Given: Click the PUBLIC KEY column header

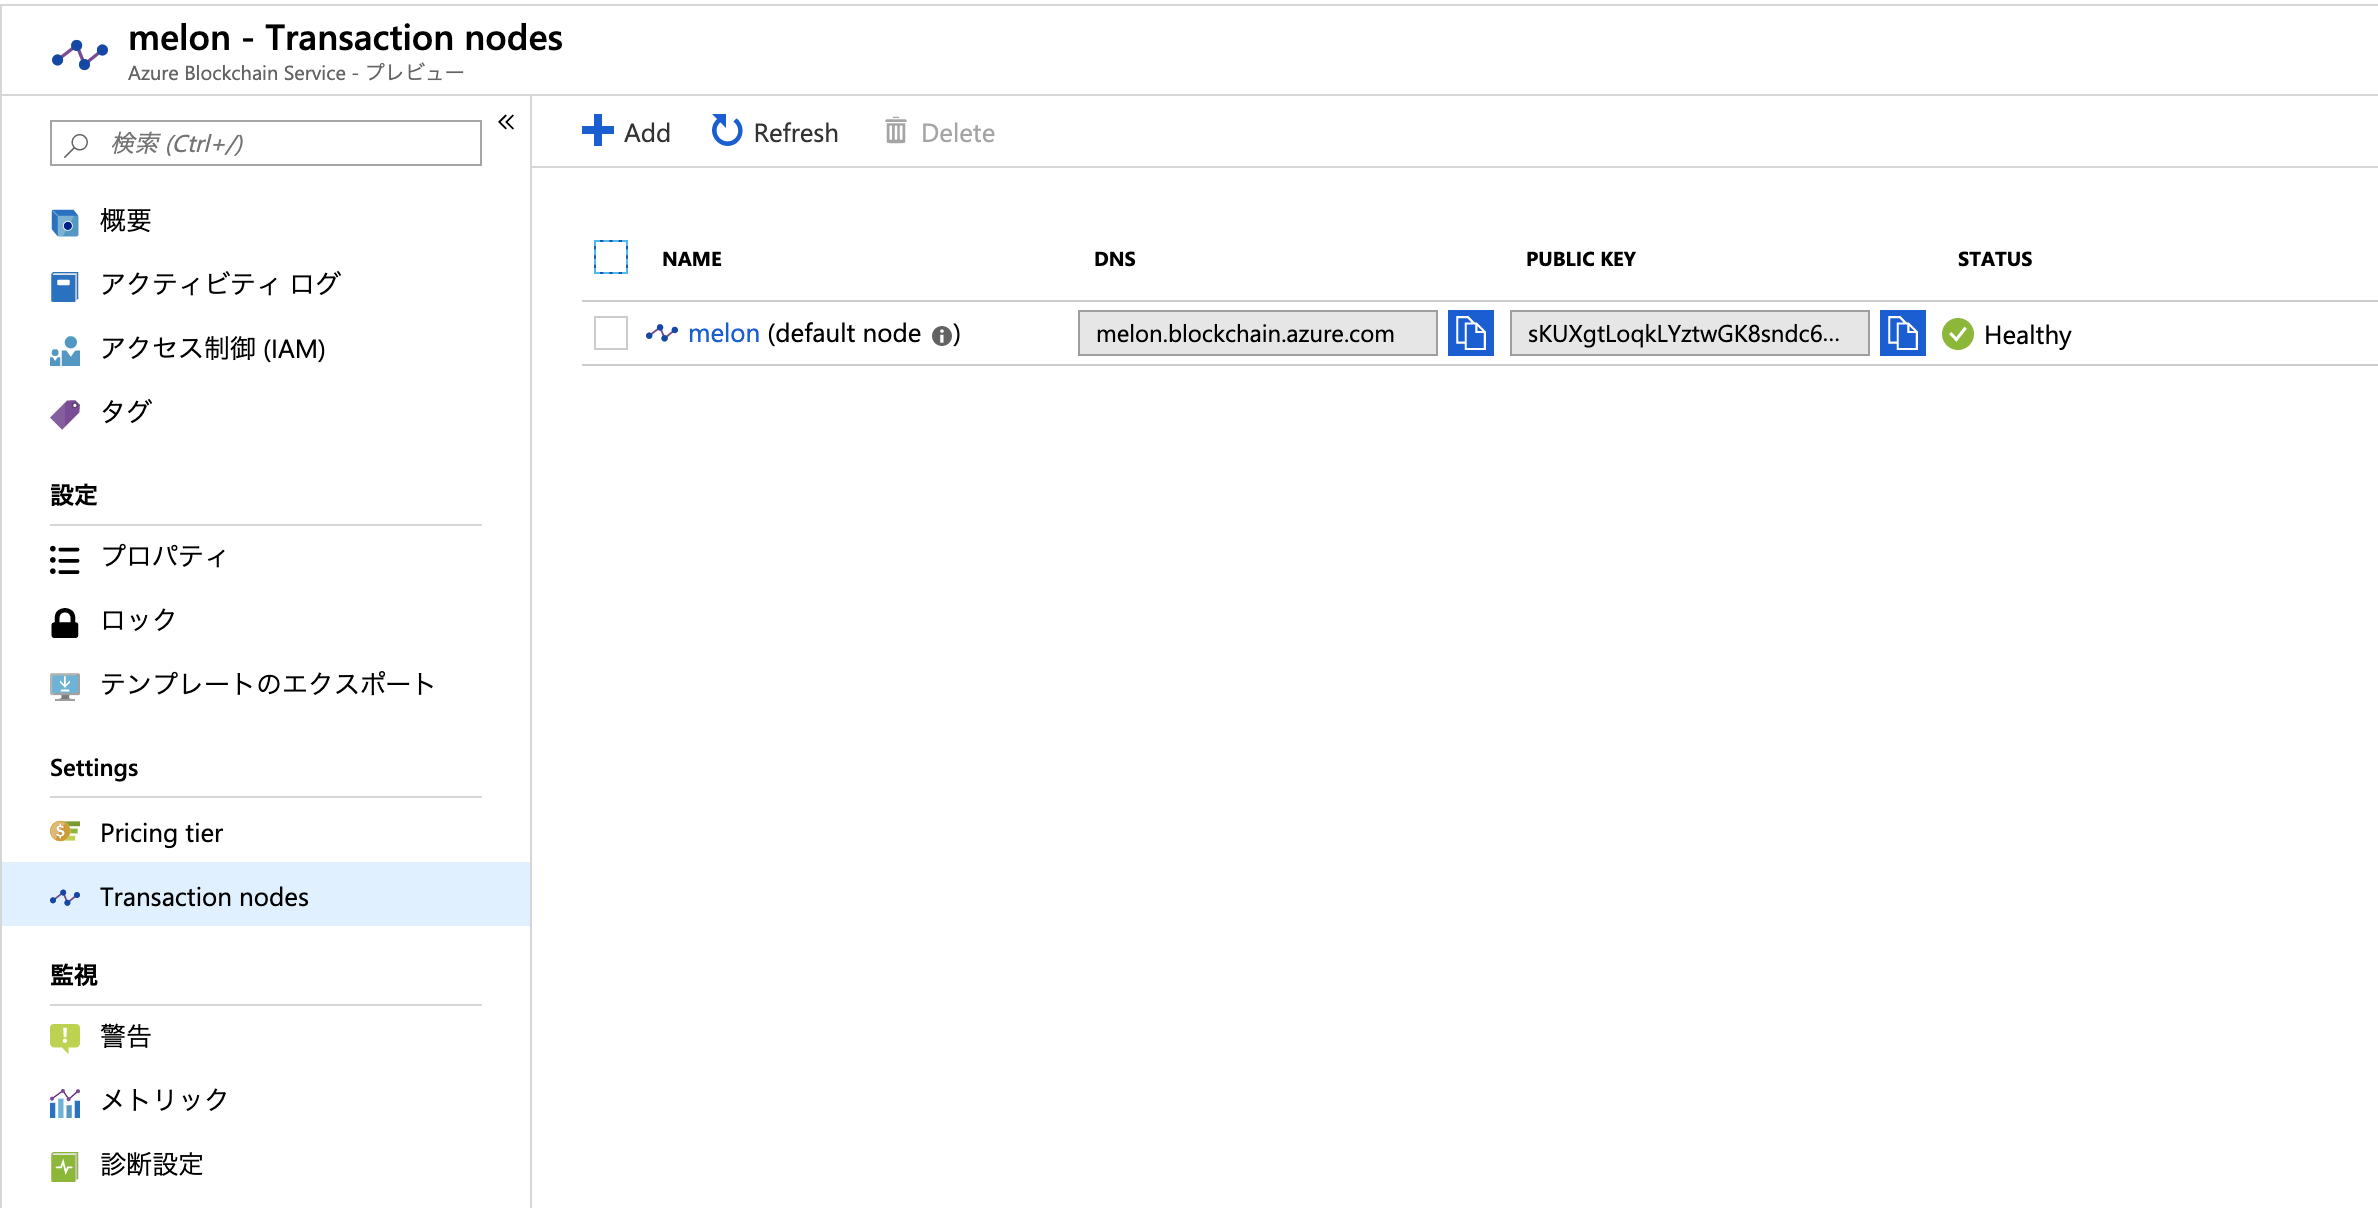Looking at the screenshot, I should pos(1581,259).
